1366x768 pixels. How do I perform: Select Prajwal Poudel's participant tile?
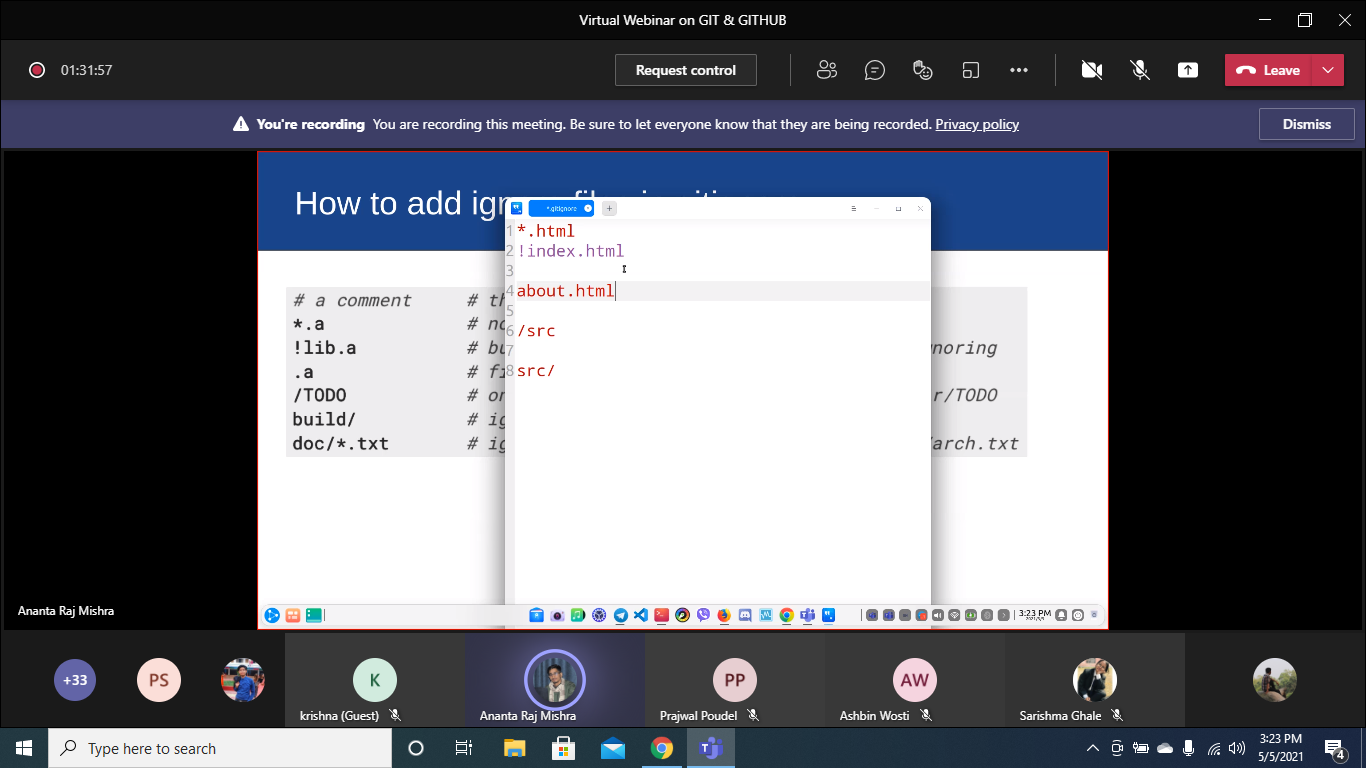click(735, 680)
